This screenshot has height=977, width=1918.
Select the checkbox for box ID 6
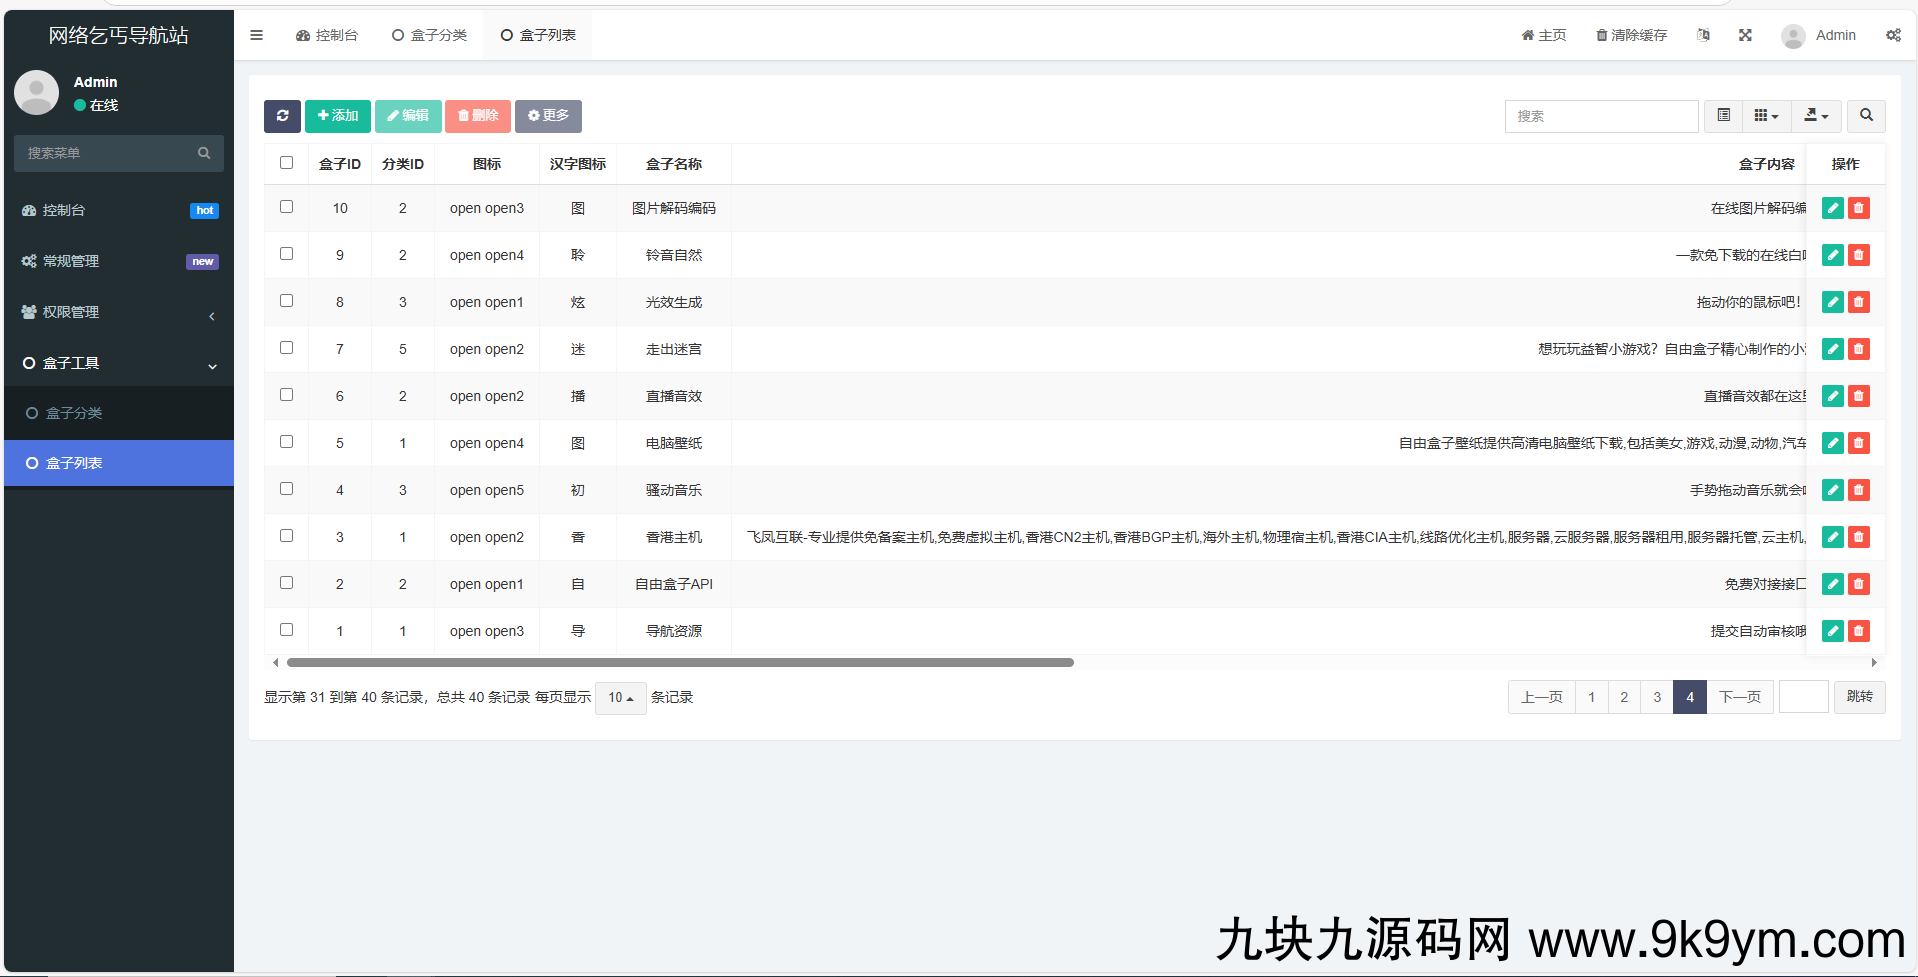pyautogui.click(x=287, y=394)
